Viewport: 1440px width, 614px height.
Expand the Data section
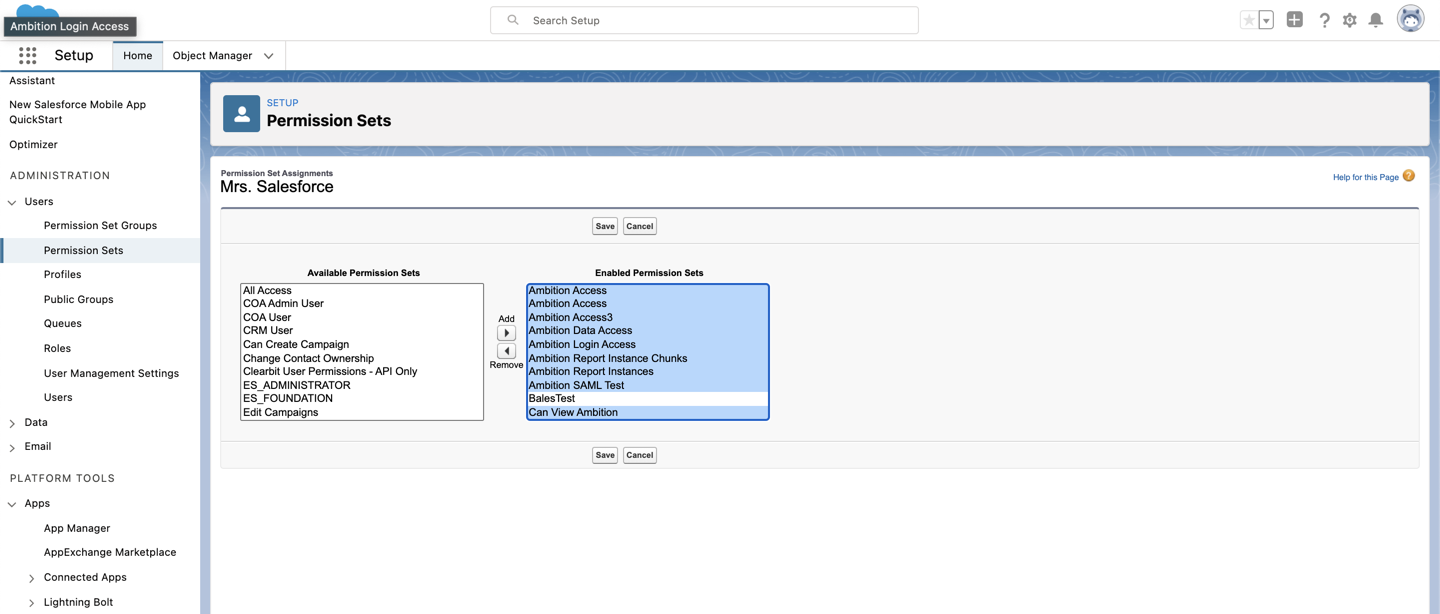point(12,423)
